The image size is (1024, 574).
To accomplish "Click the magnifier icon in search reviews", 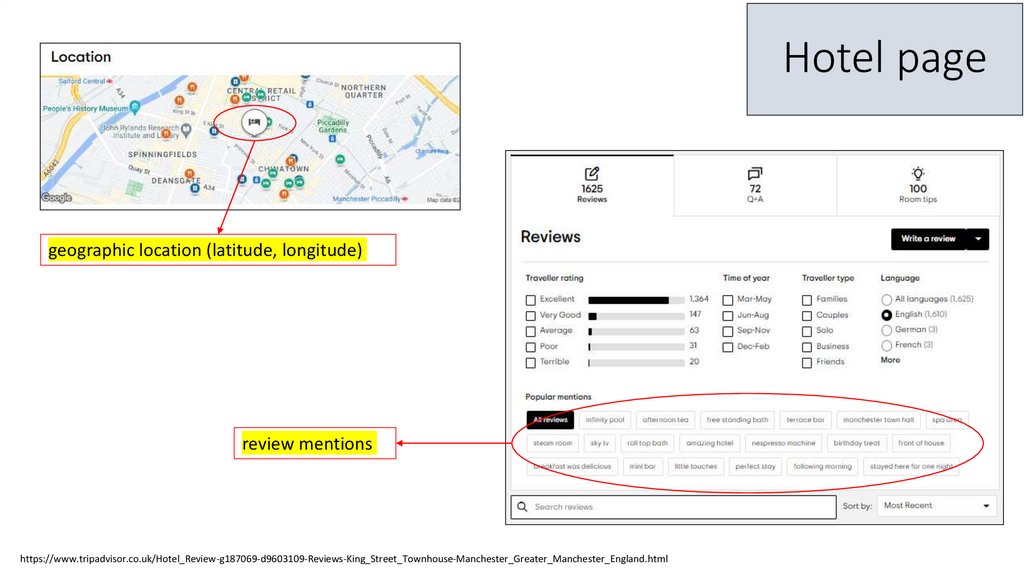I will (x=522, y=507).
